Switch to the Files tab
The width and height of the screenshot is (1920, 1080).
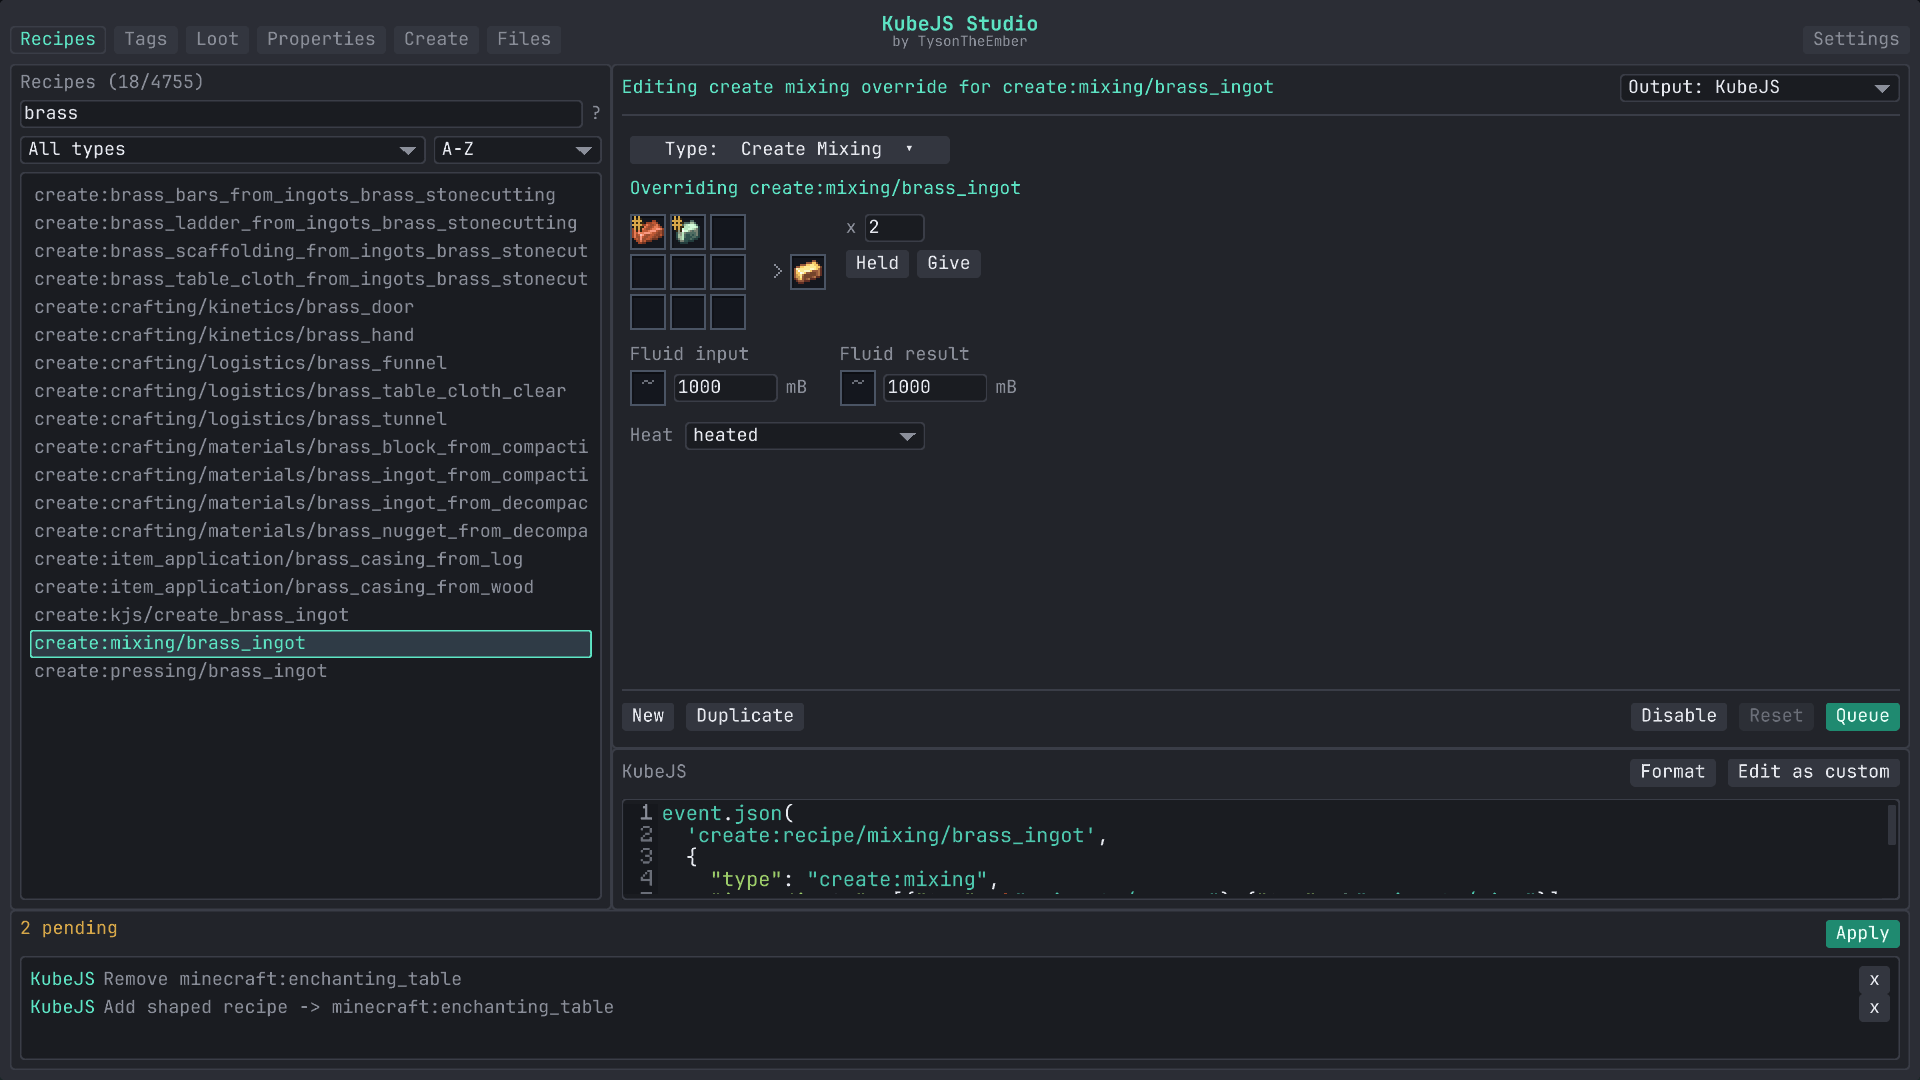(x=524, y=40)
